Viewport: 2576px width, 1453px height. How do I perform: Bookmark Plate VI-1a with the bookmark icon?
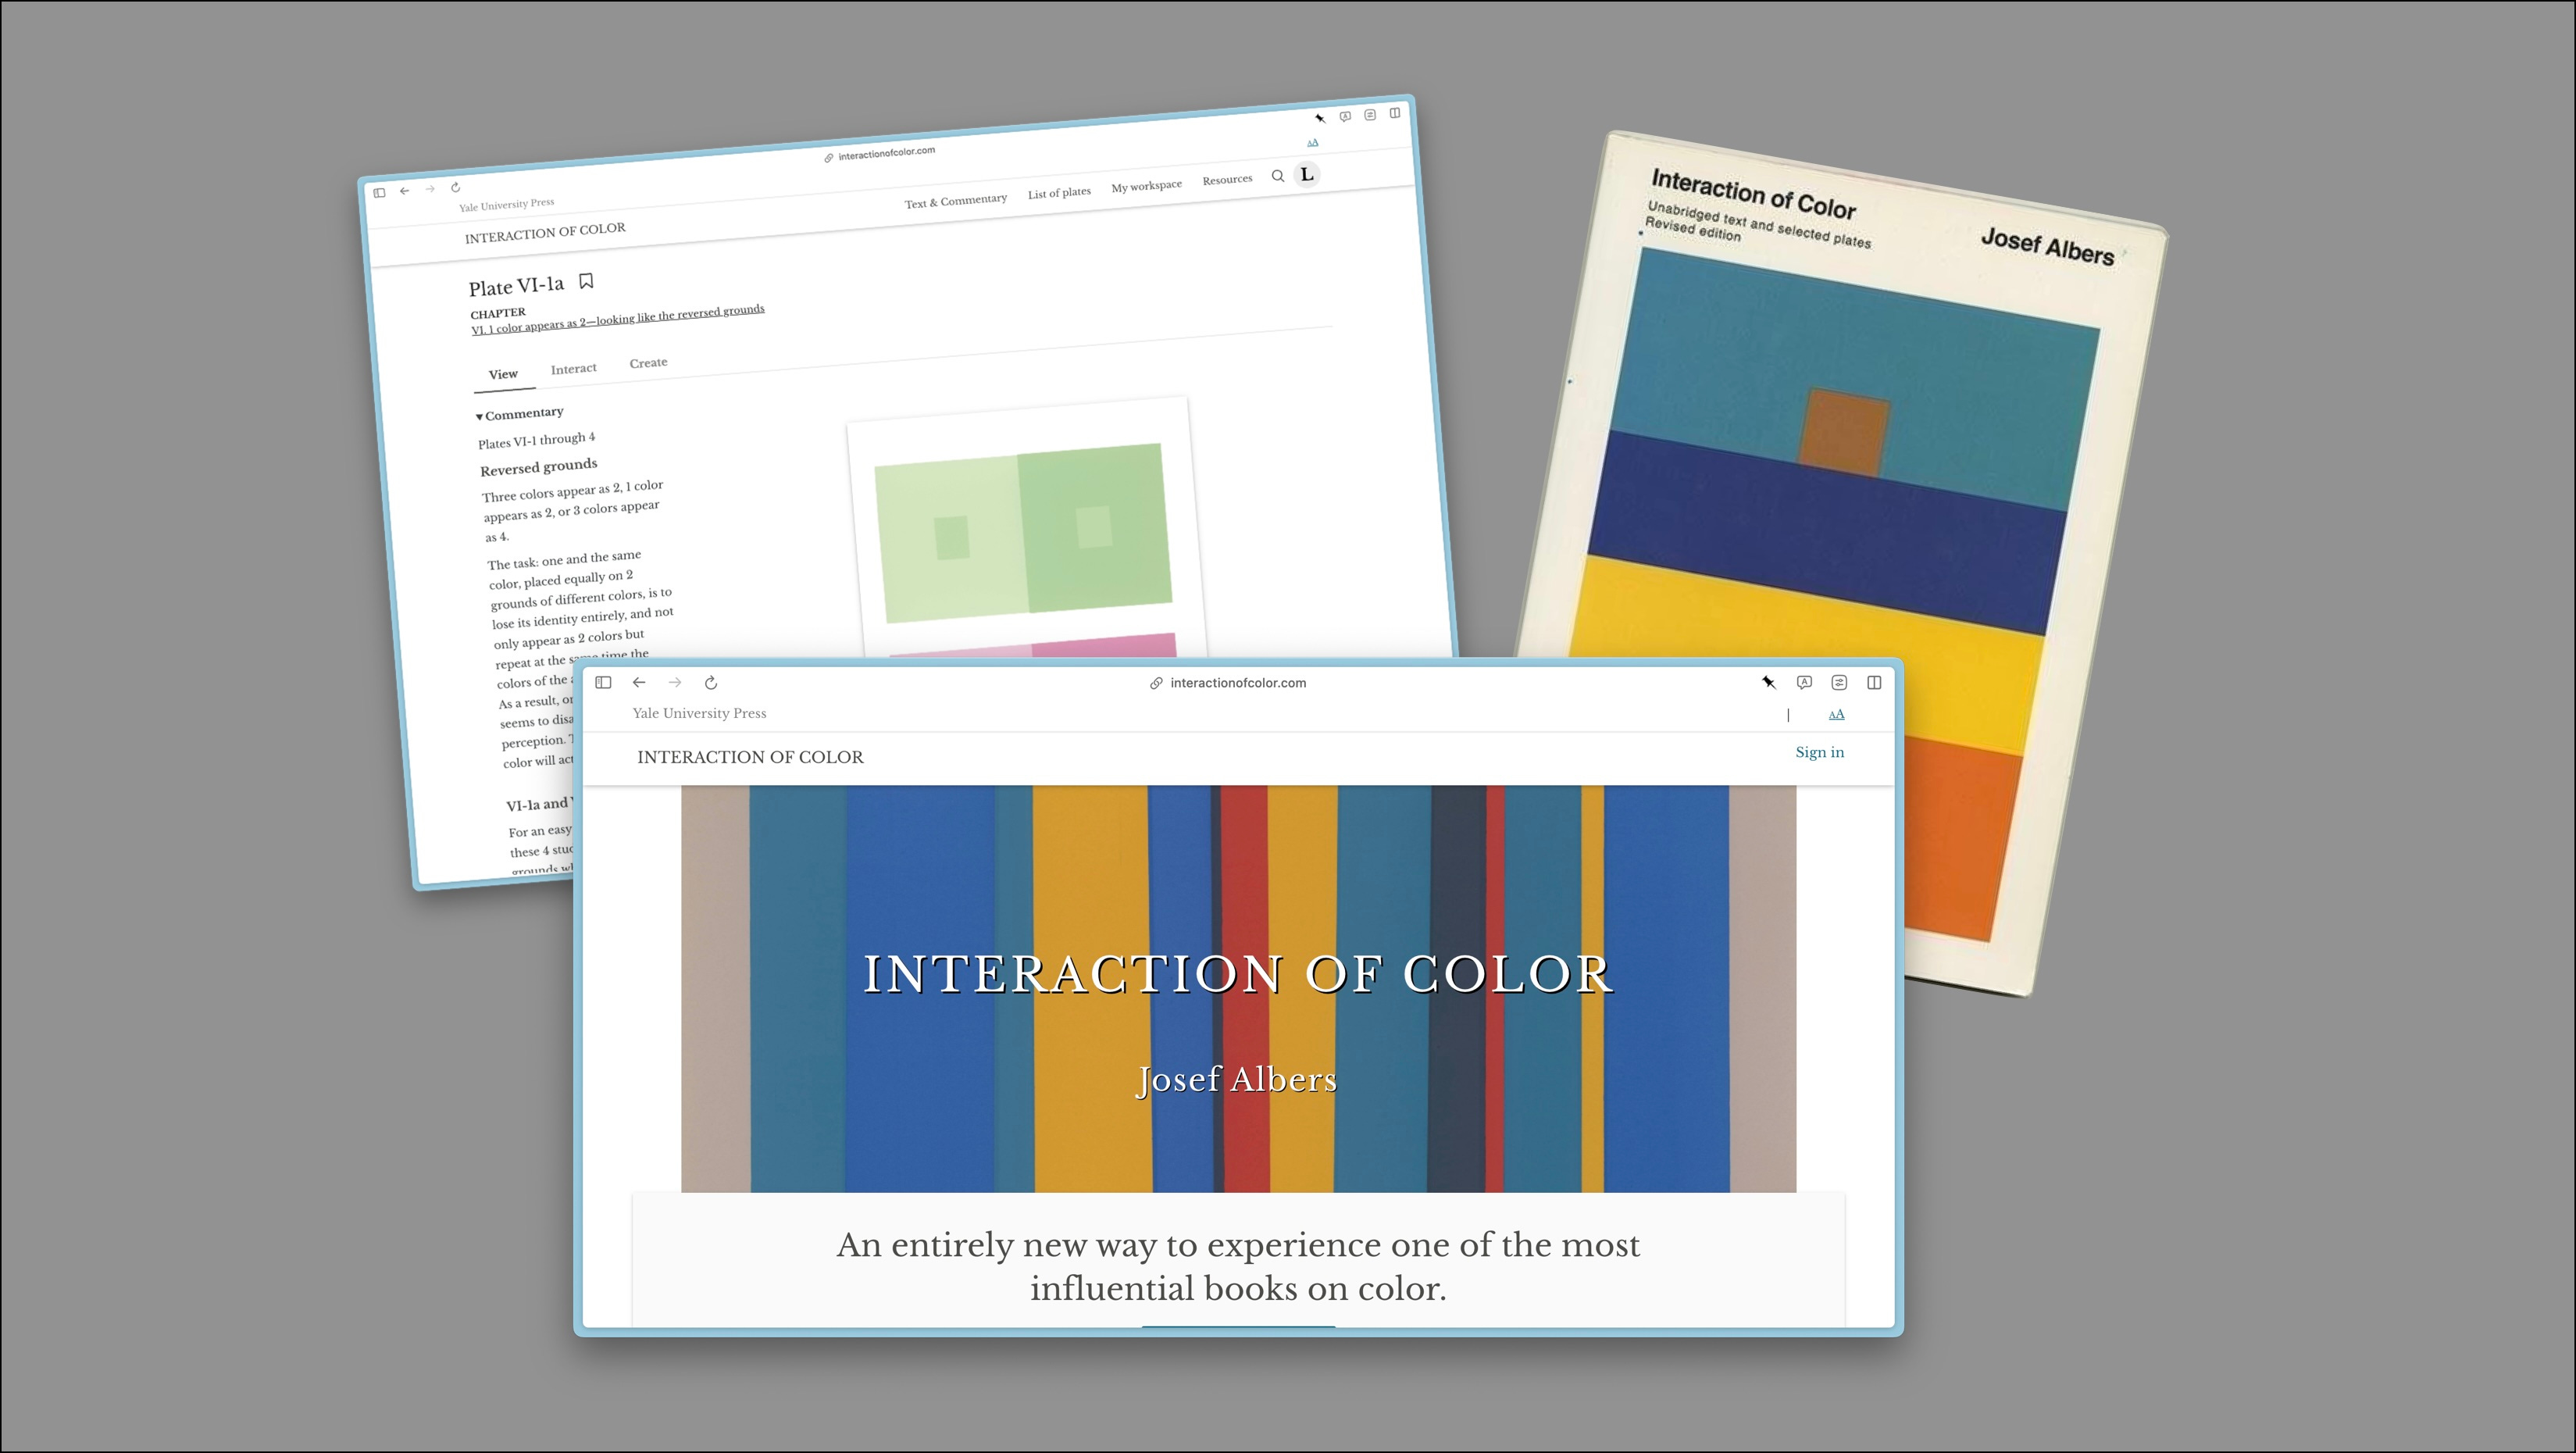tap(587, 281)
